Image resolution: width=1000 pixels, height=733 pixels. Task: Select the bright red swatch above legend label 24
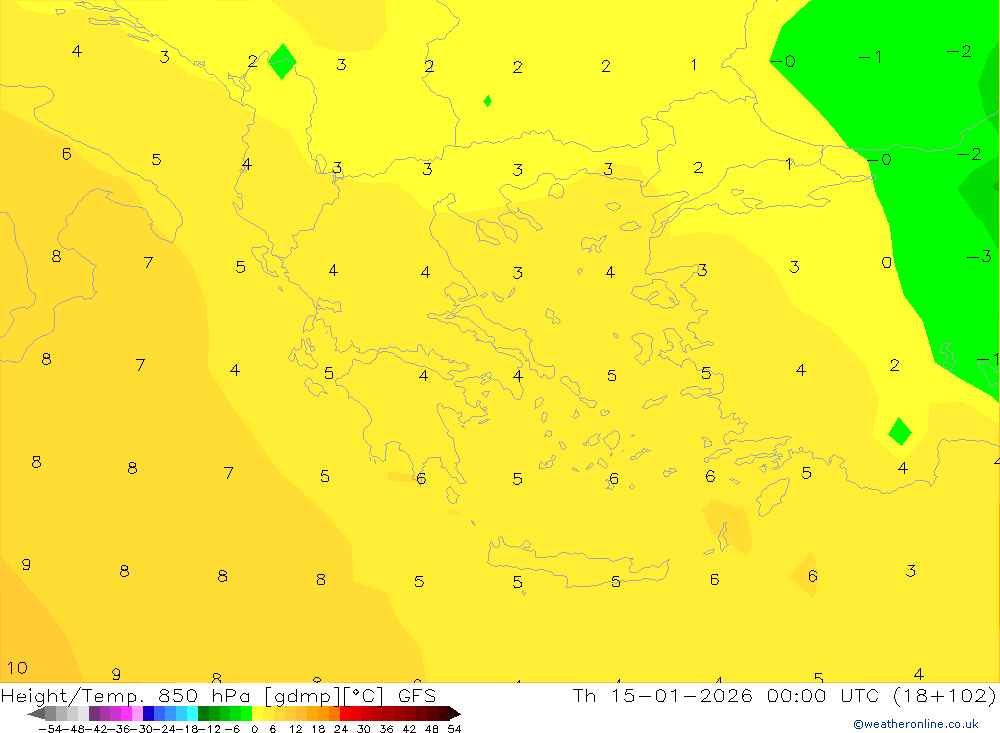[345, 714]
